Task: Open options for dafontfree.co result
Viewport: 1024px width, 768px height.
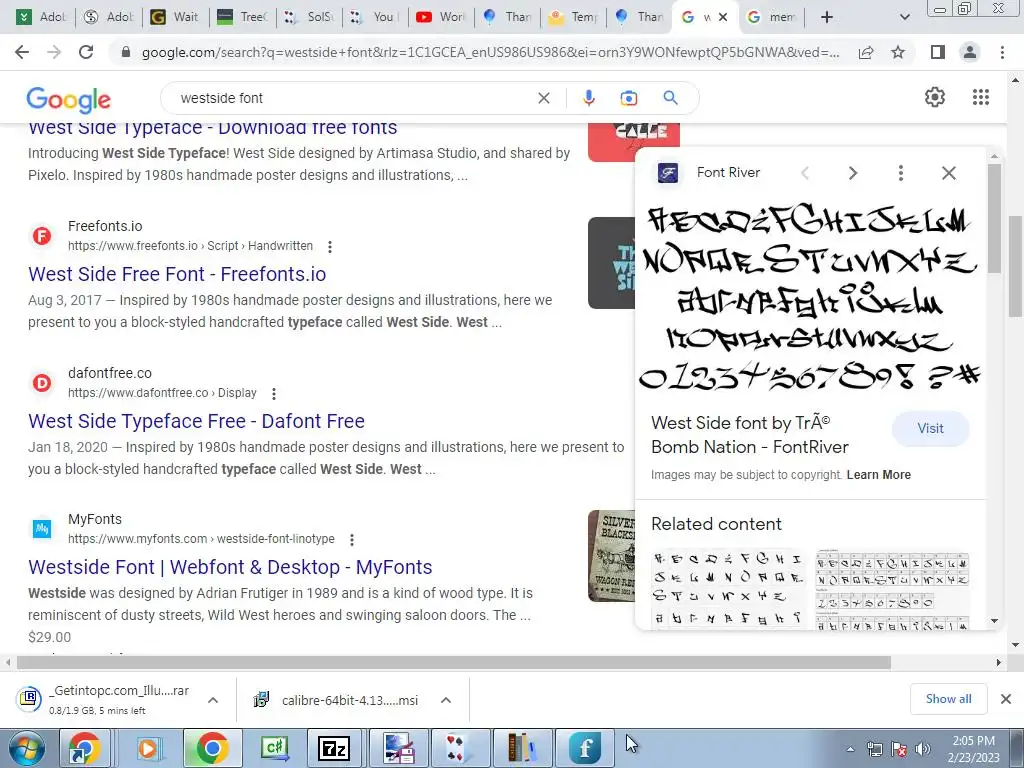Action: (x=274, y=394)
